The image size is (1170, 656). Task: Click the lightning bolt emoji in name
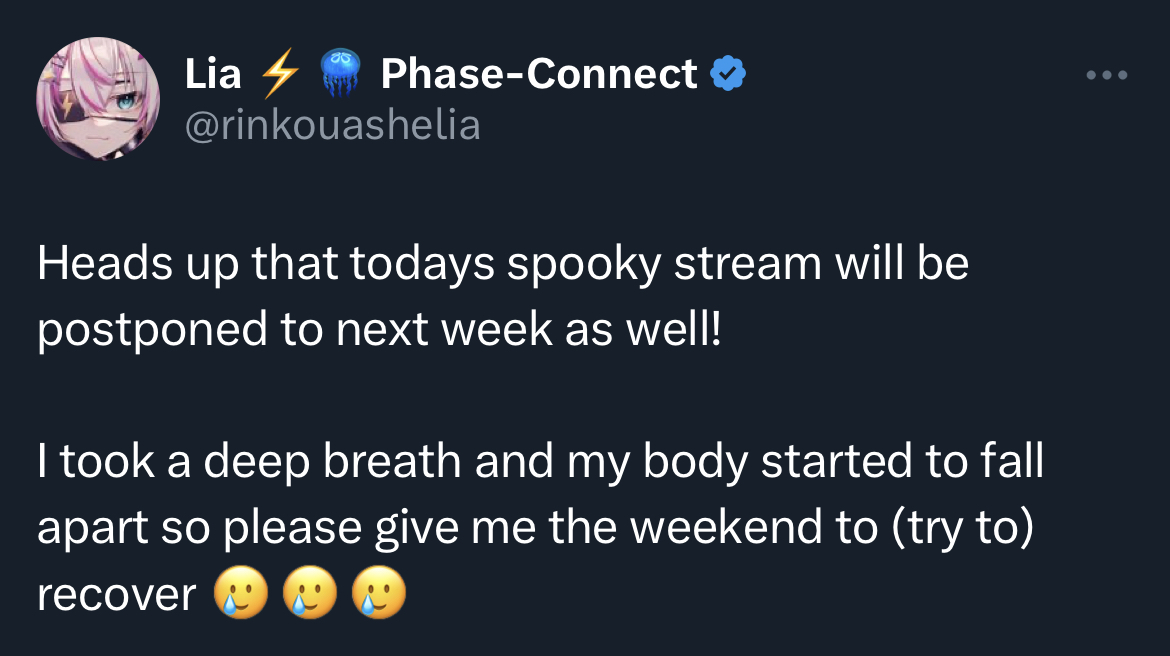pos(280,73)
